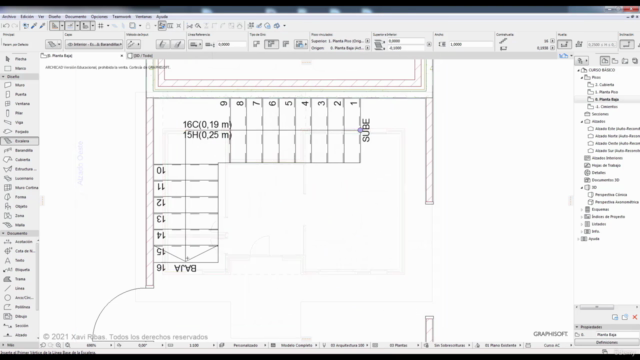This screenshot has height=360, width=640.
Task: Open the Diseño menu
Action: pos(54,17)
